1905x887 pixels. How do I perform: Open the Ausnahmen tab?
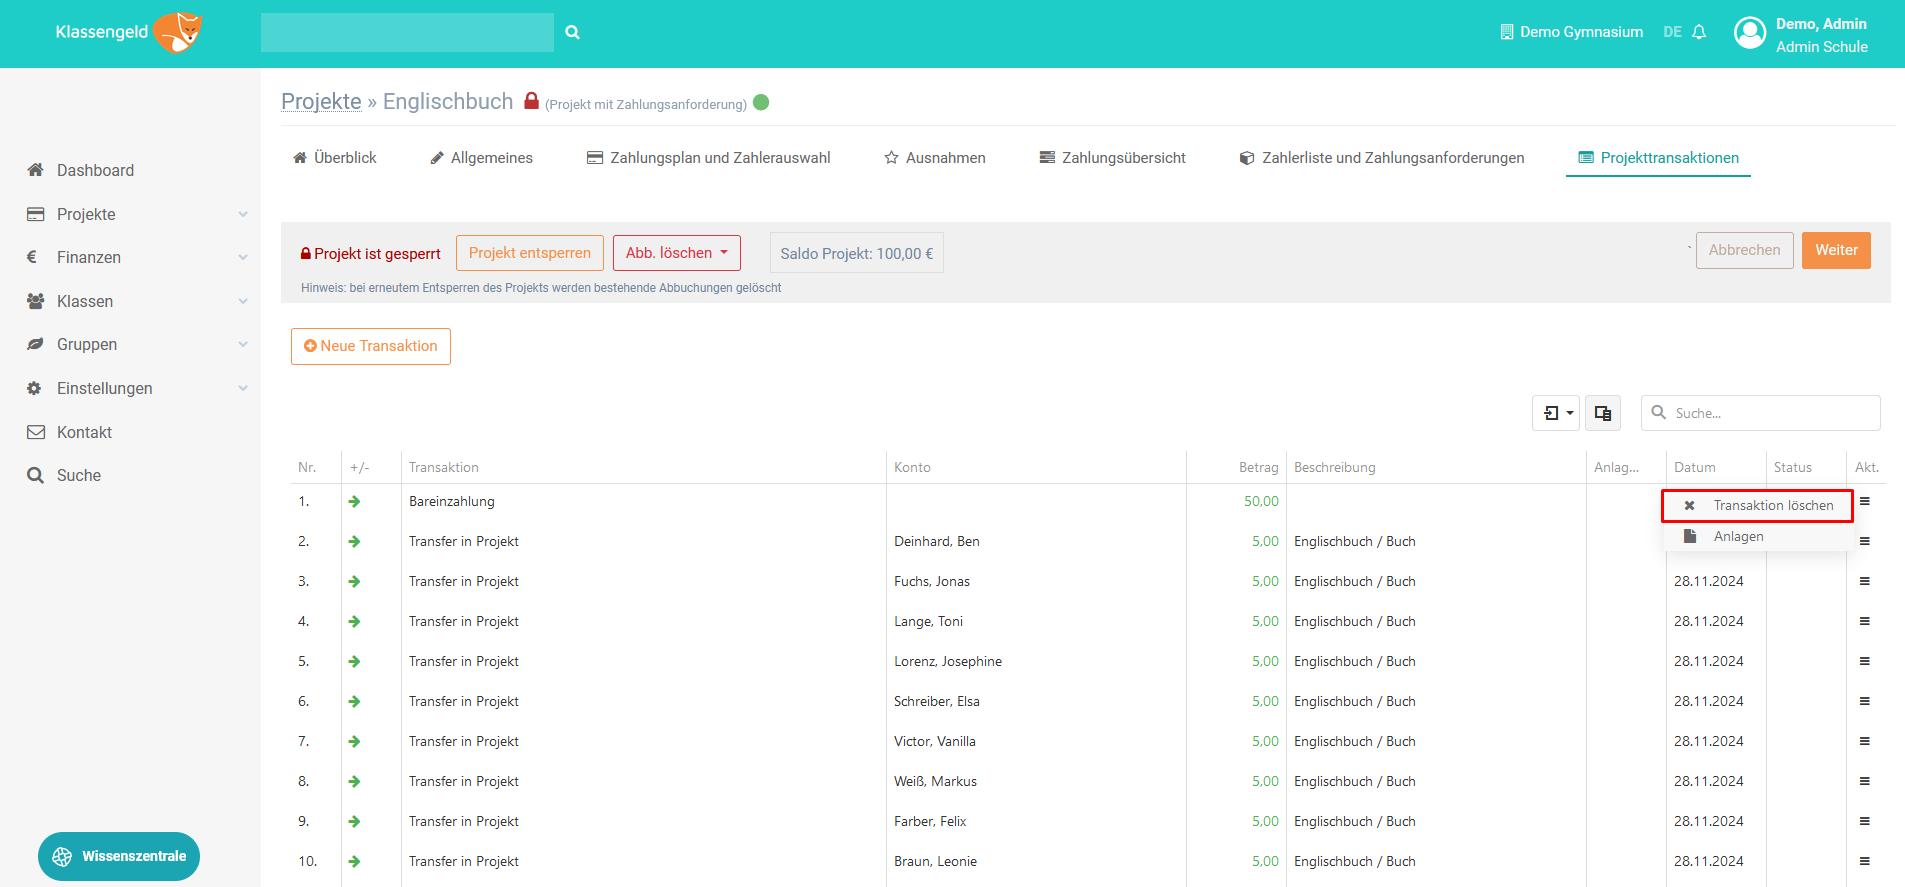[935, 158]
